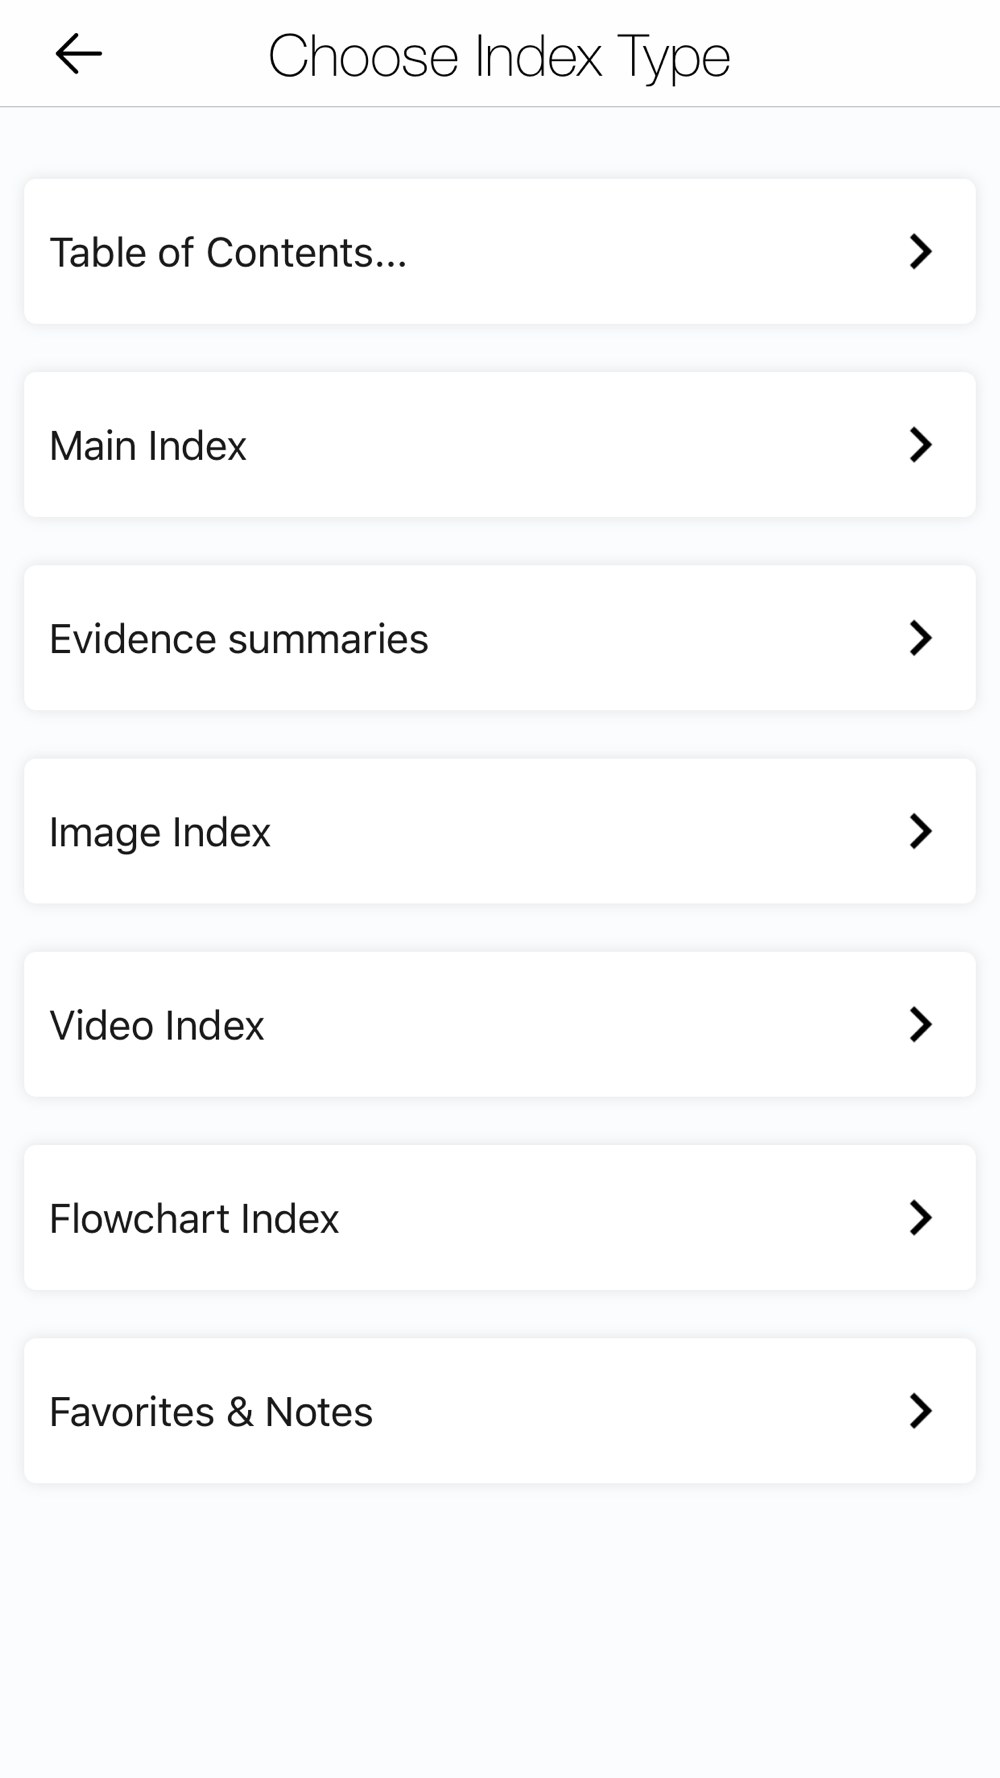Open the Flowchart Index label
This screenshot has height=1778, width=1000.
click(x=194, y=1219)
